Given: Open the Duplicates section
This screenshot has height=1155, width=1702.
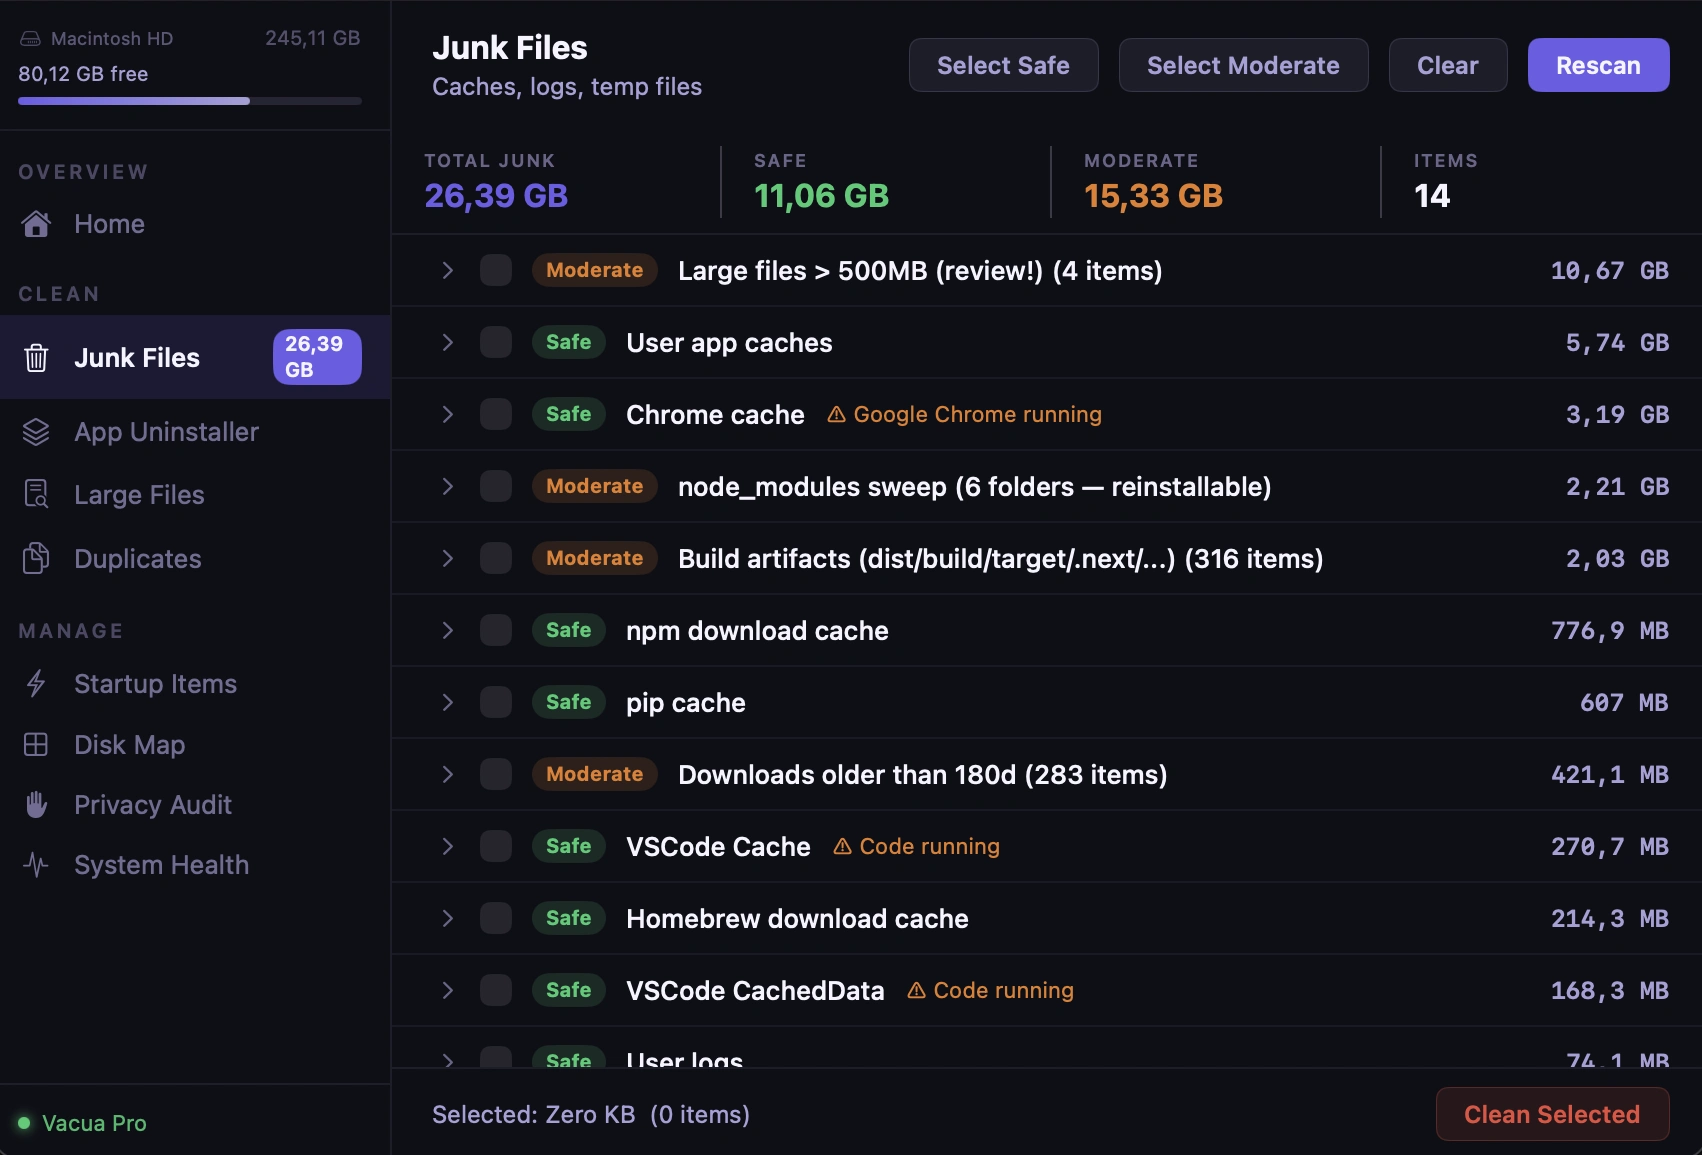Looking at the screenshot, I should click(x=195, y=559).
